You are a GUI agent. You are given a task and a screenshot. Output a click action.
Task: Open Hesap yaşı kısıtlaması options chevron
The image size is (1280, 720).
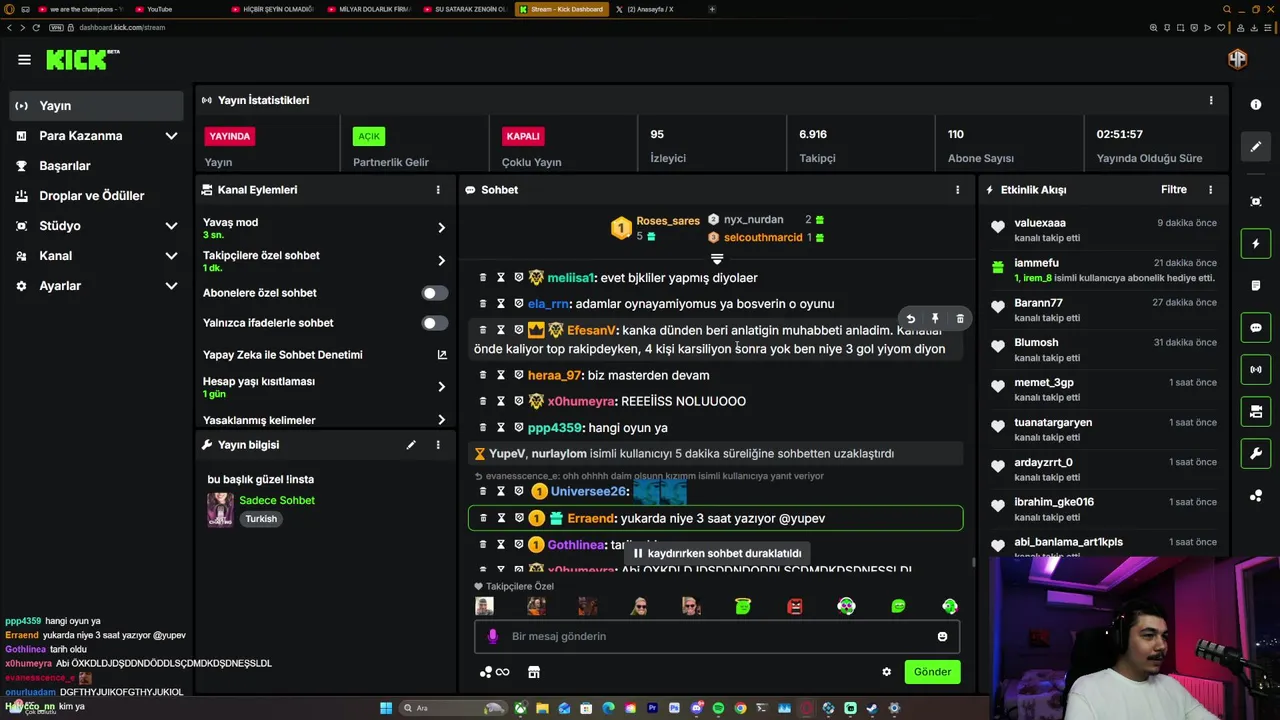(x=441, y=387)
